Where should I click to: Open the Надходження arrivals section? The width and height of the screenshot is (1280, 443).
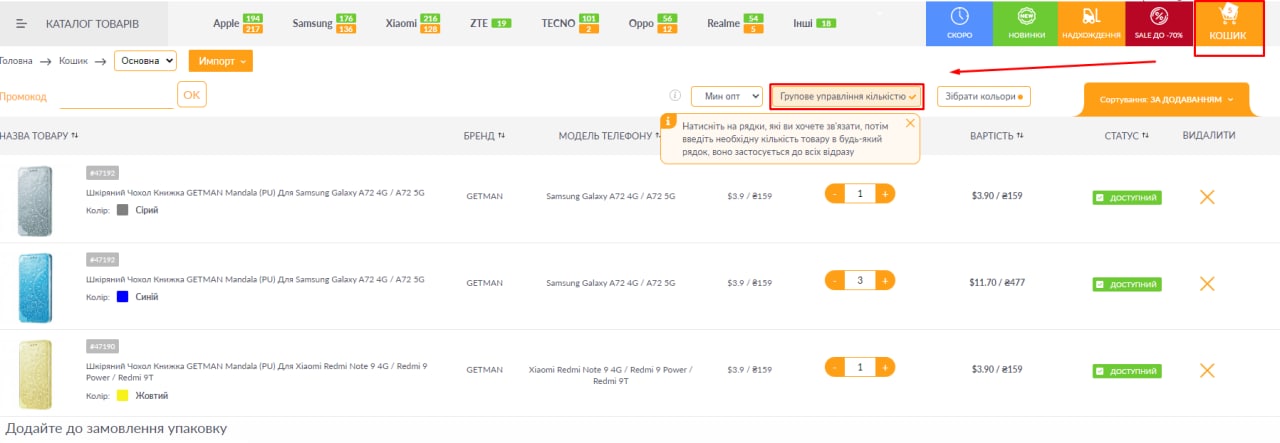(1090, 23)
